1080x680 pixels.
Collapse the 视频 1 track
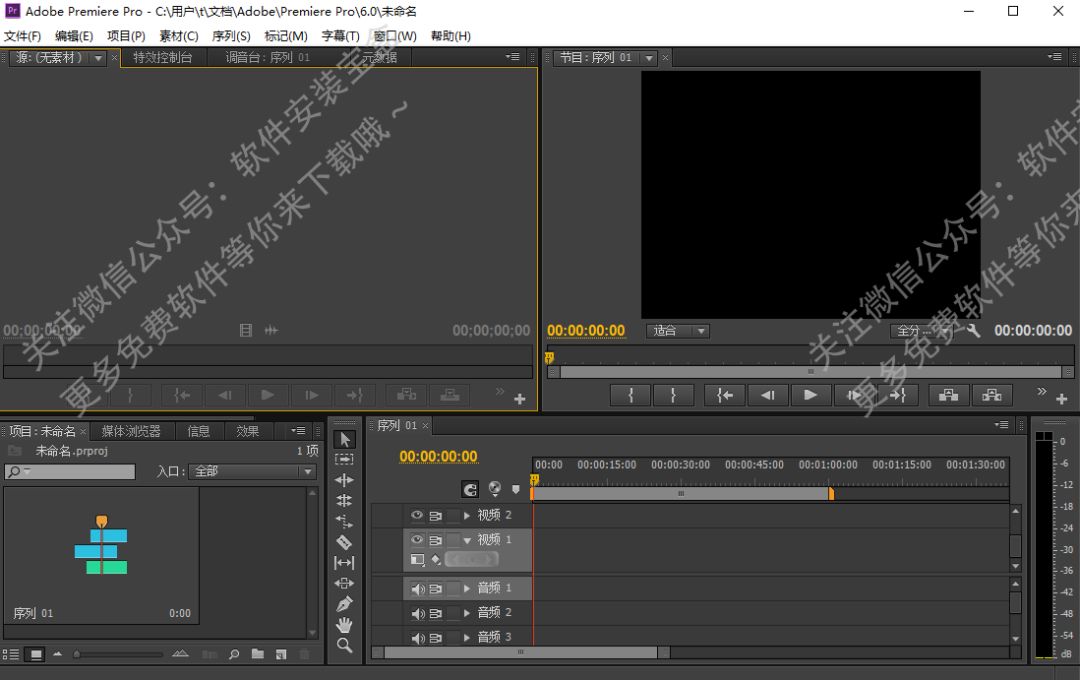pos(467,540)
